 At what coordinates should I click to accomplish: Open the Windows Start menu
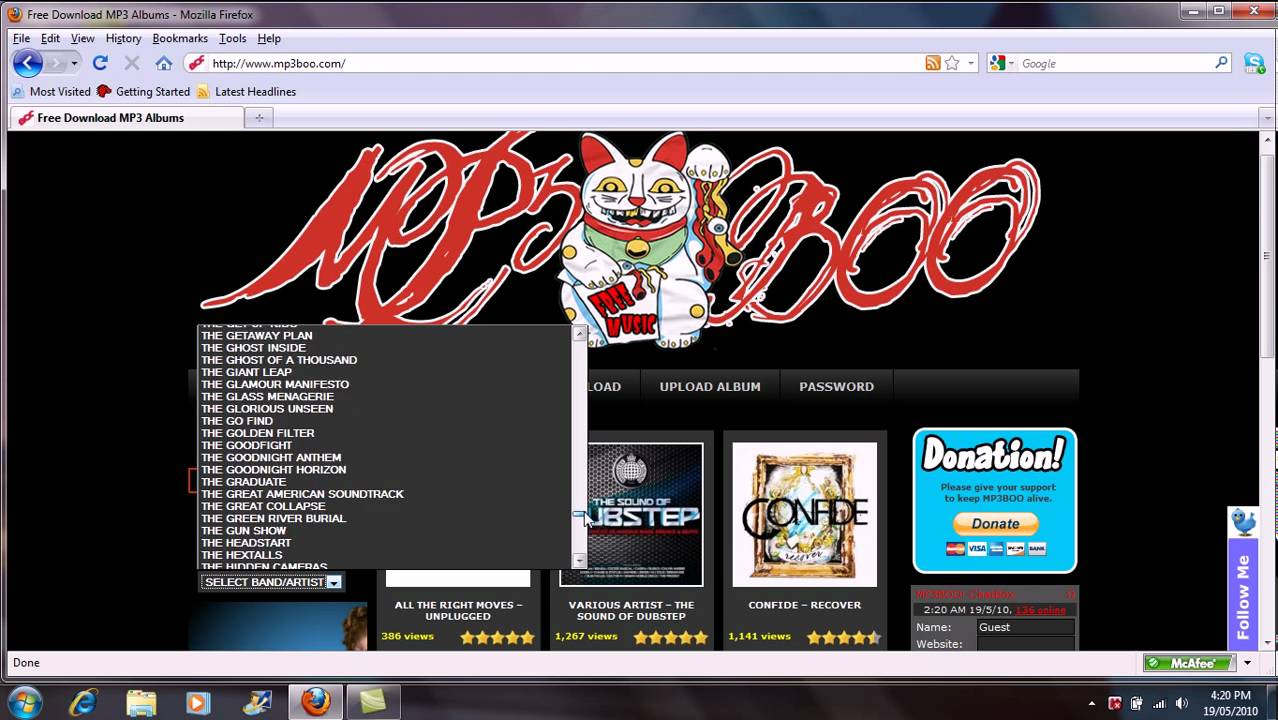click(x=25, y=702)
